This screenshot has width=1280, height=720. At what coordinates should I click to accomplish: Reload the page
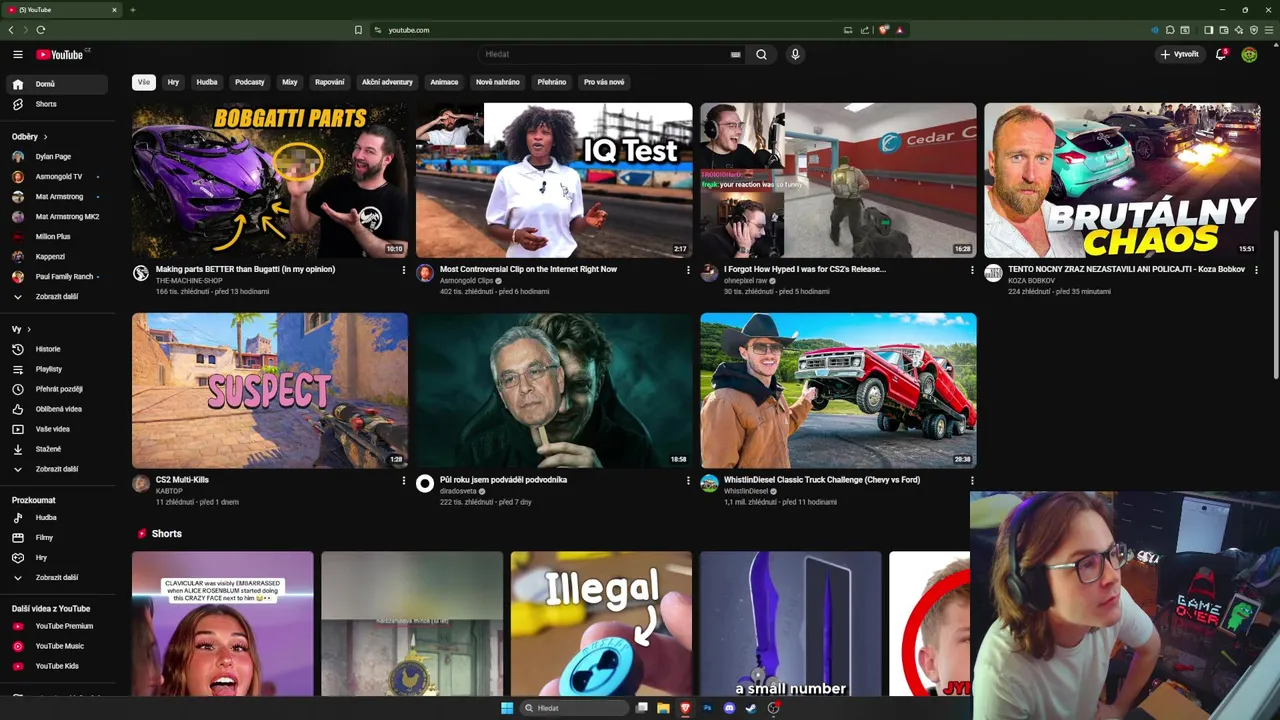pos(41,30)
